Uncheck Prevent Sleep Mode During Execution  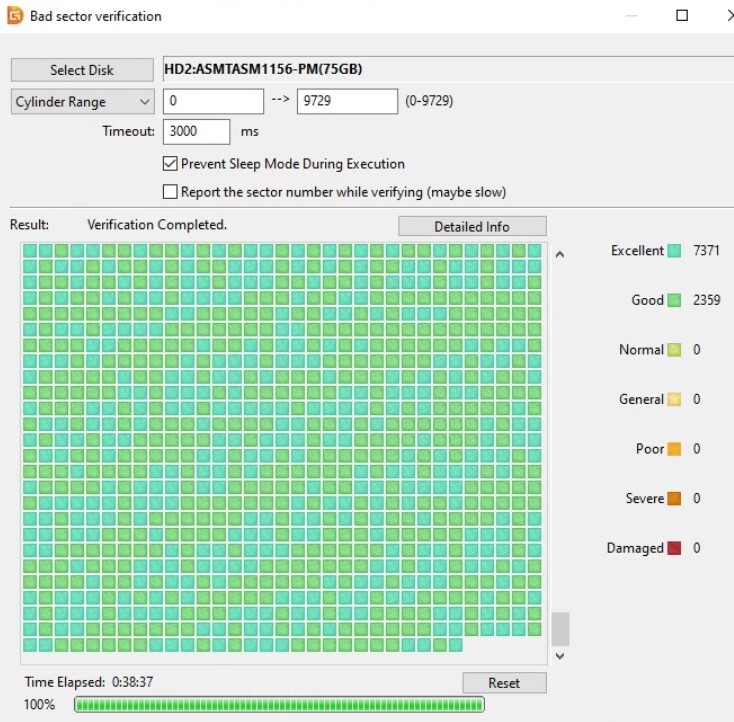(x=170, y=164)
